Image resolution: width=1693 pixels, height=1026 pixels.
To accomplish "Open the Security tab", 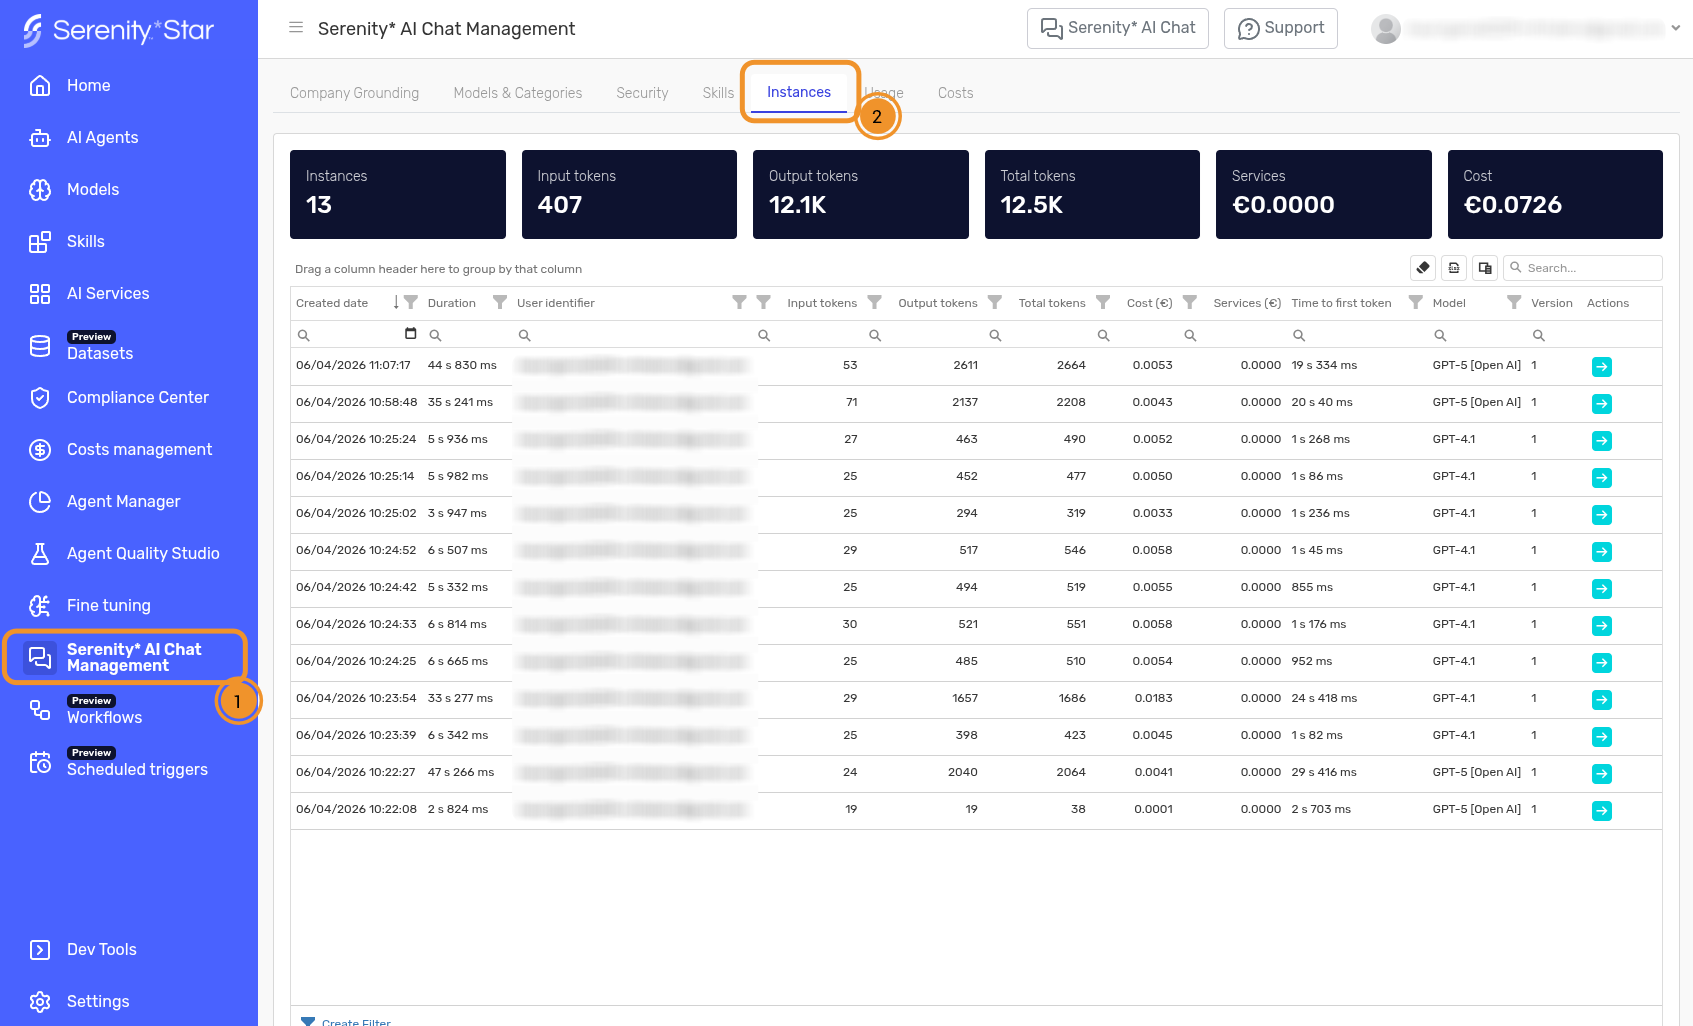I will click(642, 92).
